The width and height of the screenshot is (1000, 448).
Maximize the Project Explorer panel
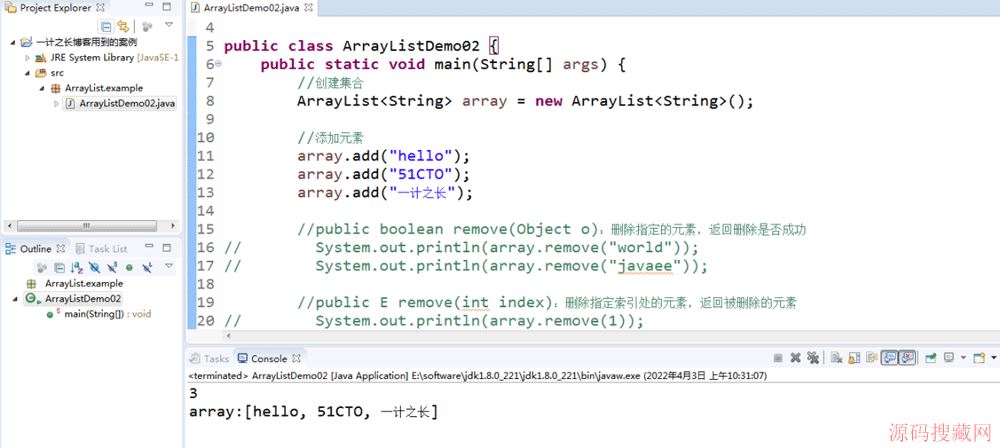coord(166,7)
